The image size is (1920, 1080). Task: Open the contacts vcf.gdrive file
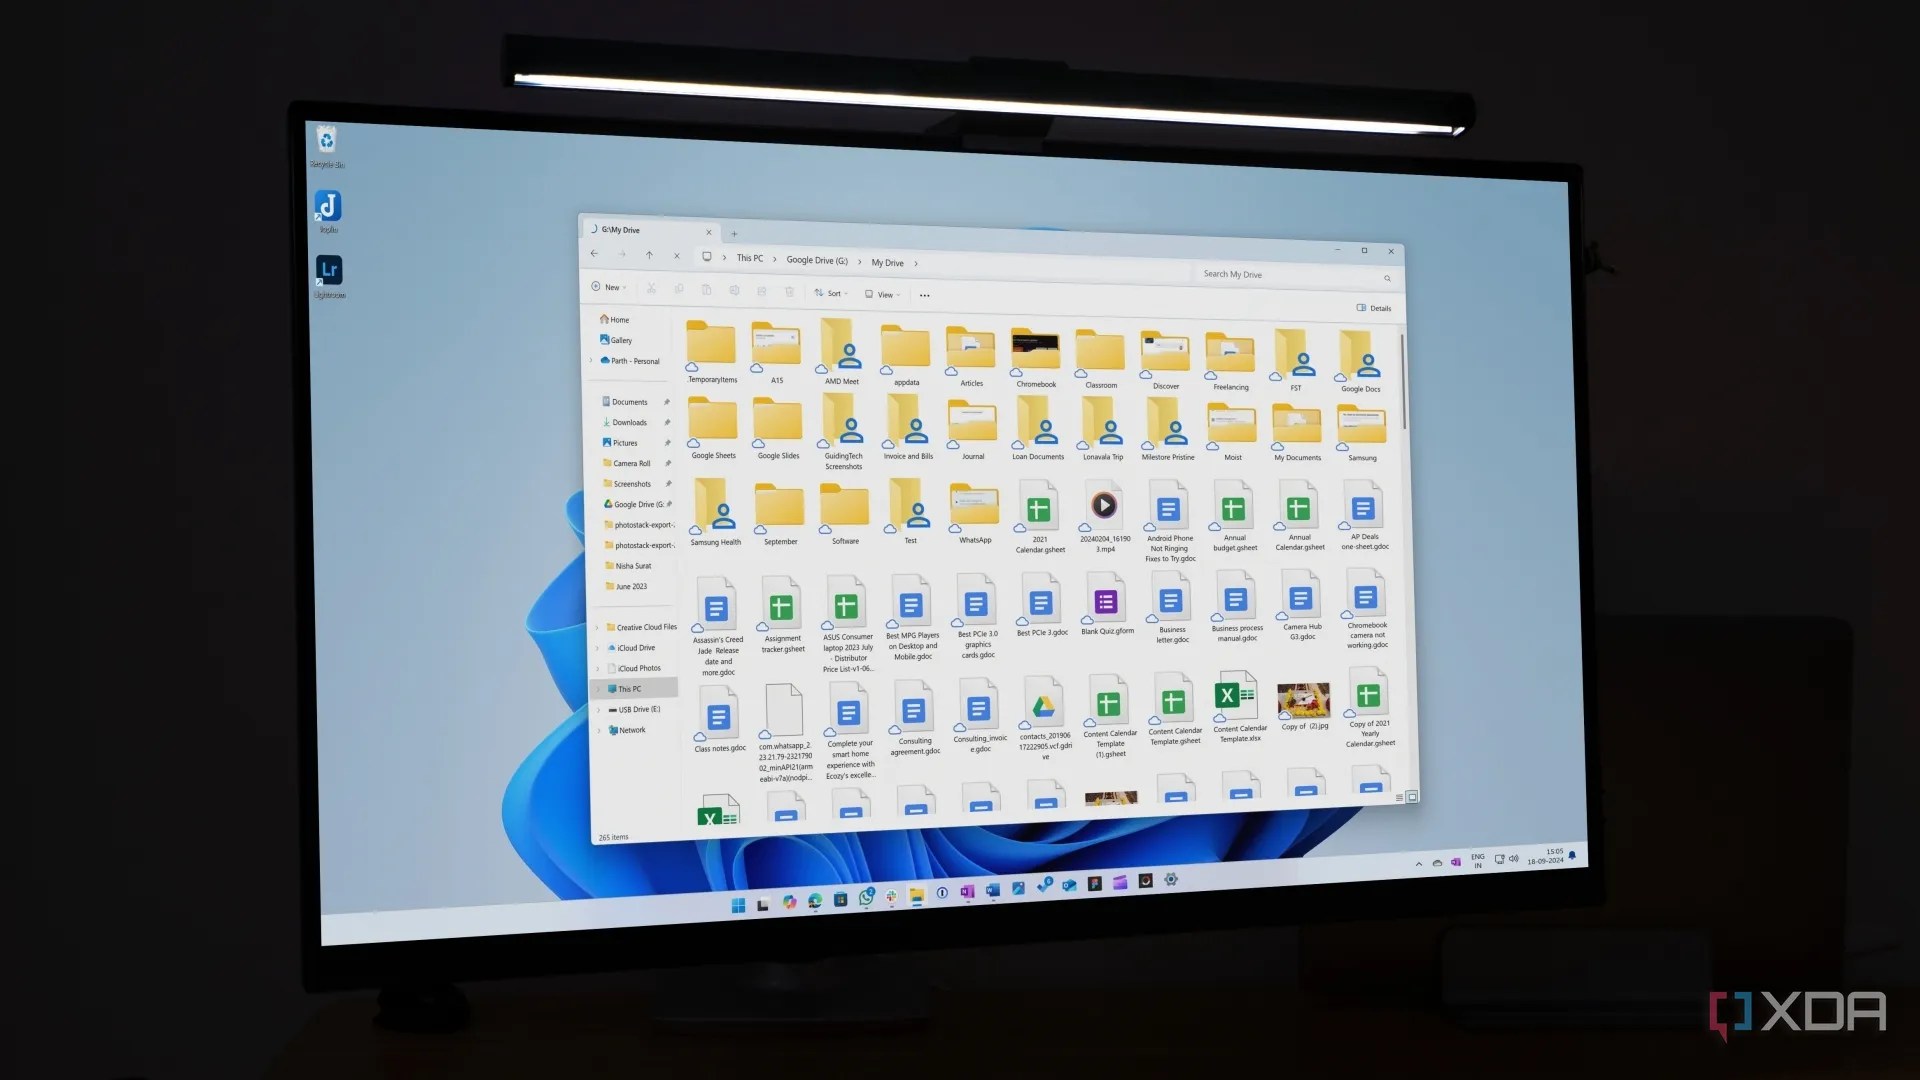point(1043,708)
